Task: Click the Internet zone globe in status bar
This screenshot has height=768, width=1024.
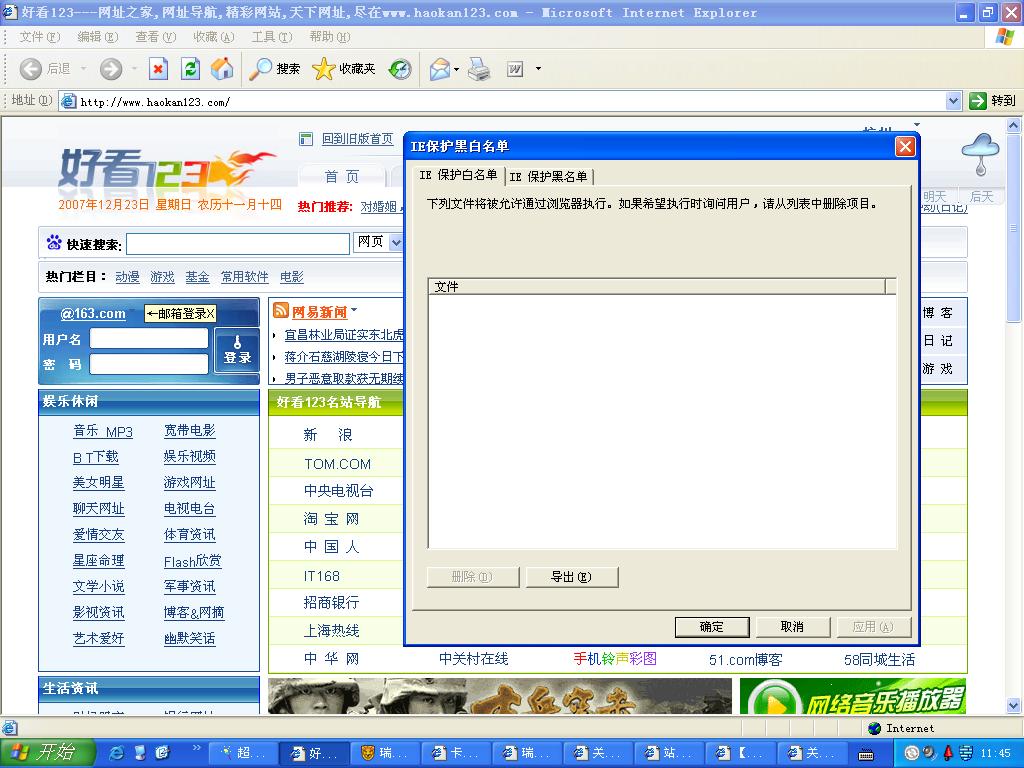Action: click(874, 728)
